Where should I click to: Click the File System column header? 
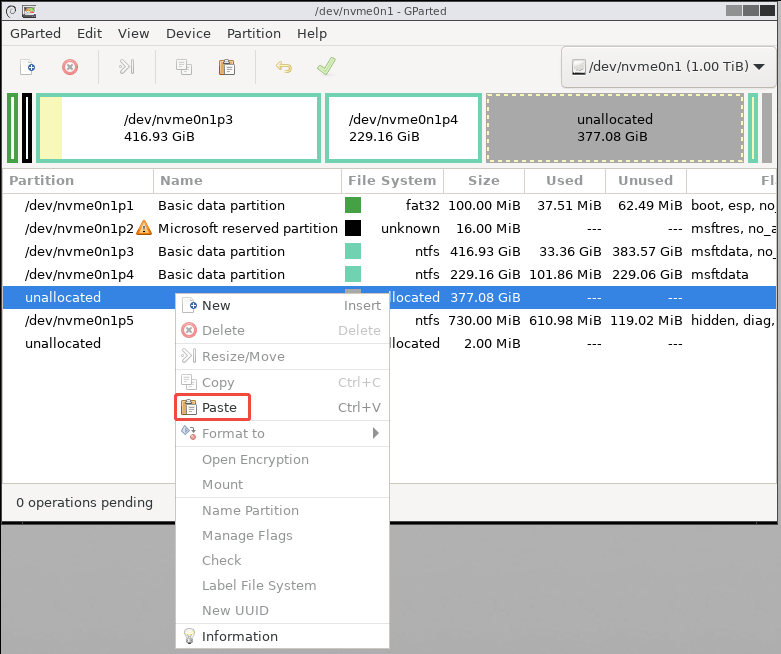click(392, 180)
